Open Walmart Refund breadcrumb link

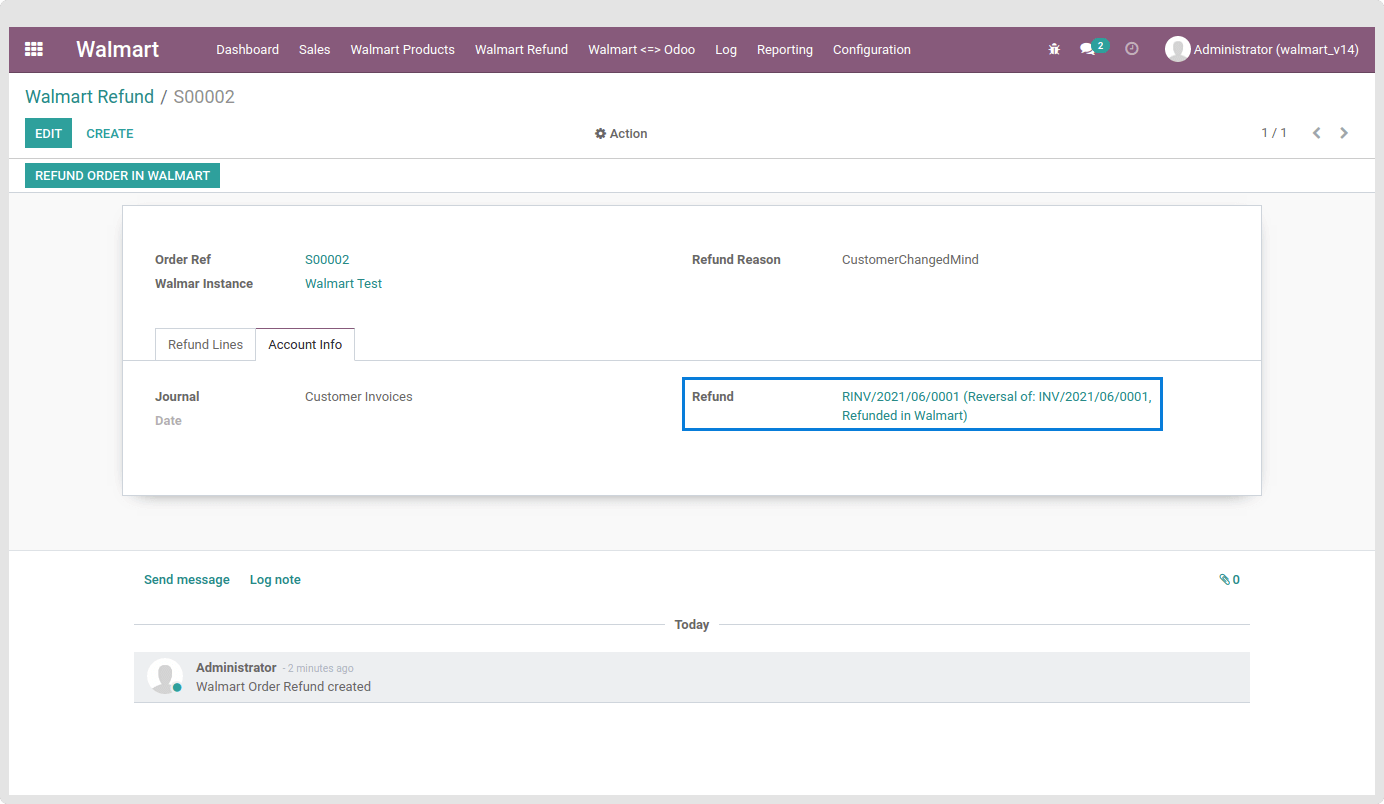(x=89, y=97)
